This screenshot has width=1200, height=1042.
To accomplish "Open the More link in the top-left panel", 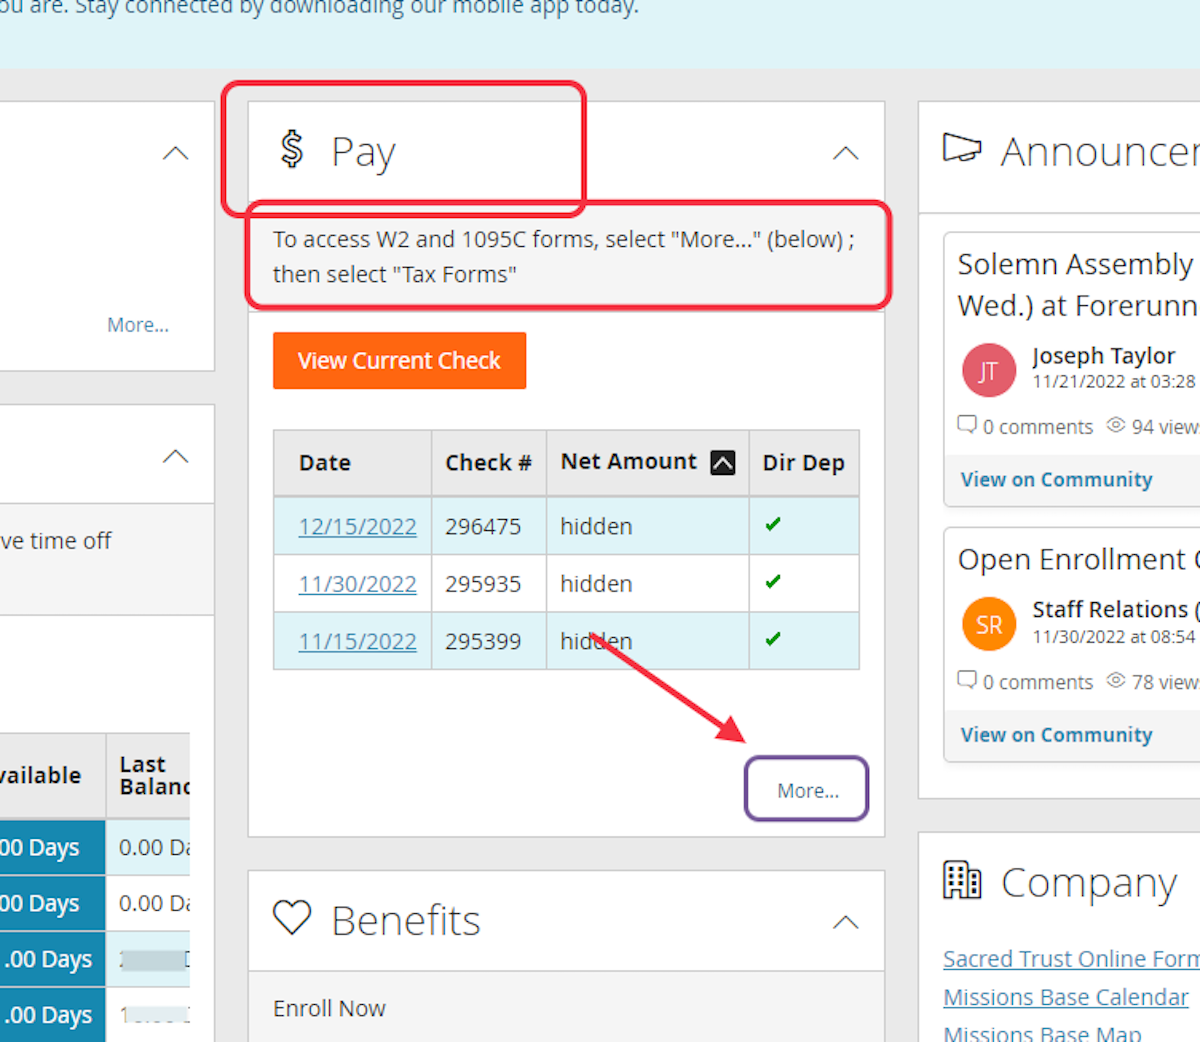I will point(138,325).
